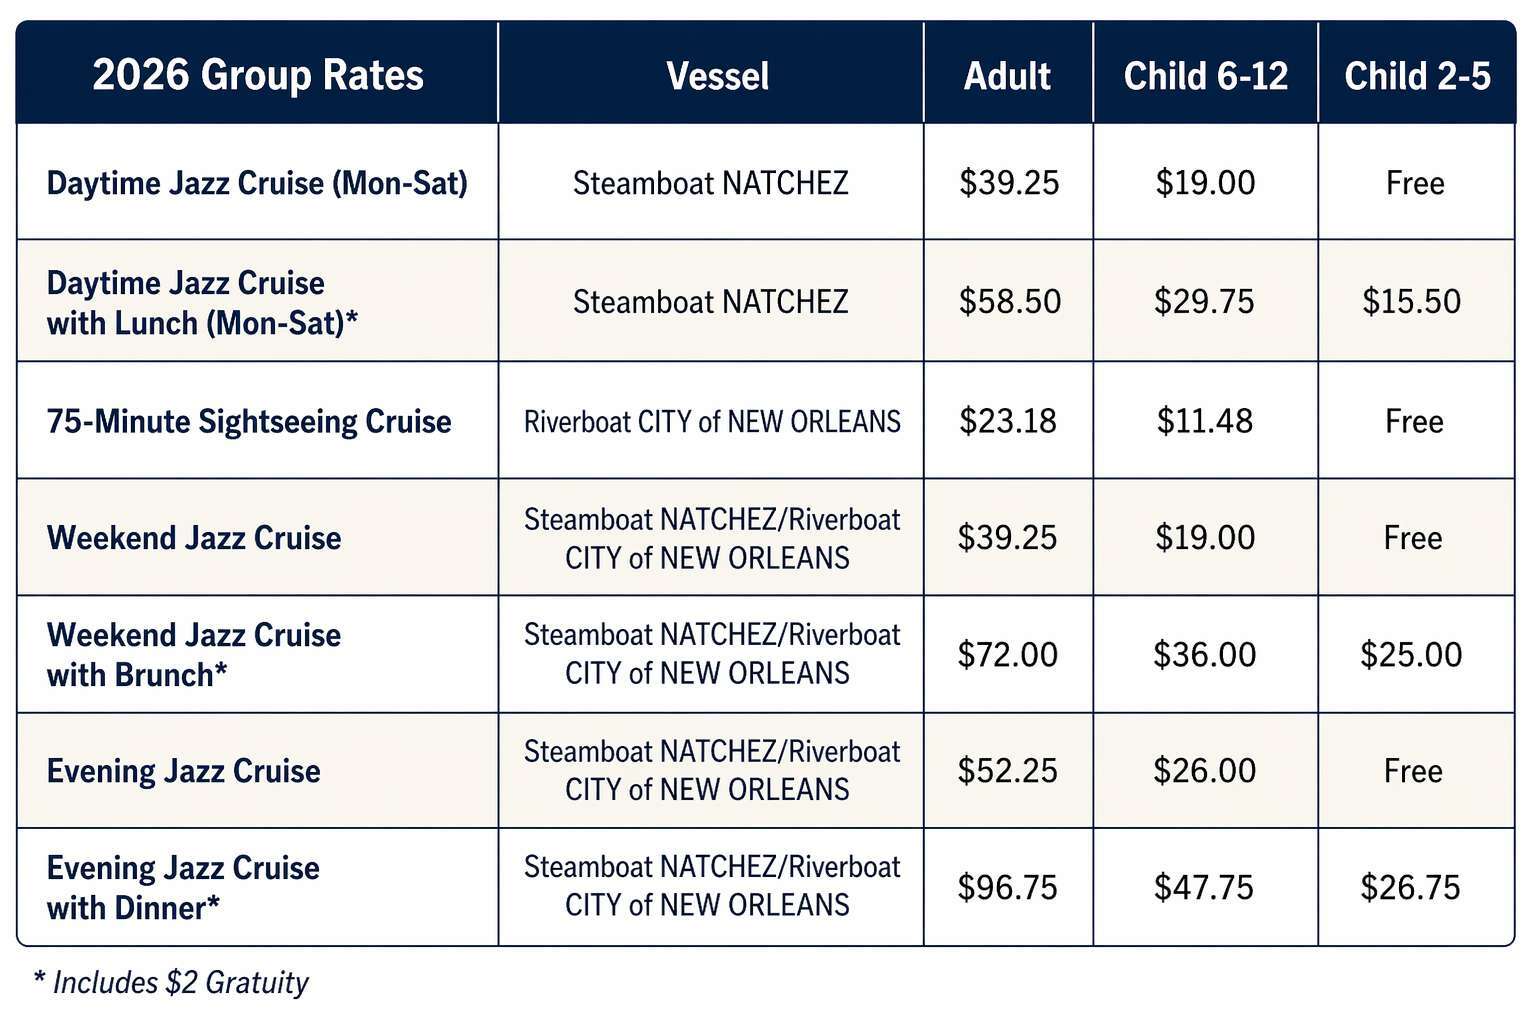Click the $58.50 adult lunch cruise price
1536x1024 pixels.
[1009, 301]
